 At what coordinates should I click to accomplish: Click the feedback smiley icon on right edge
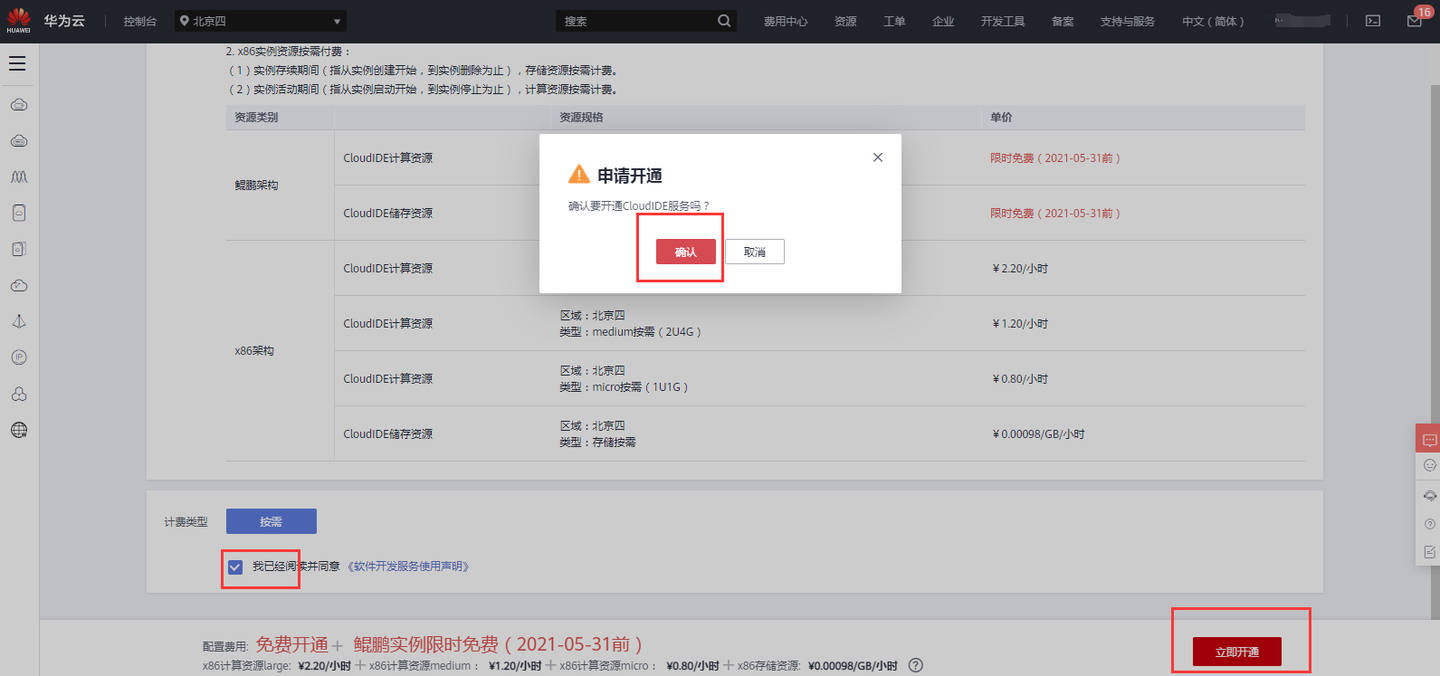(1428, 464)
